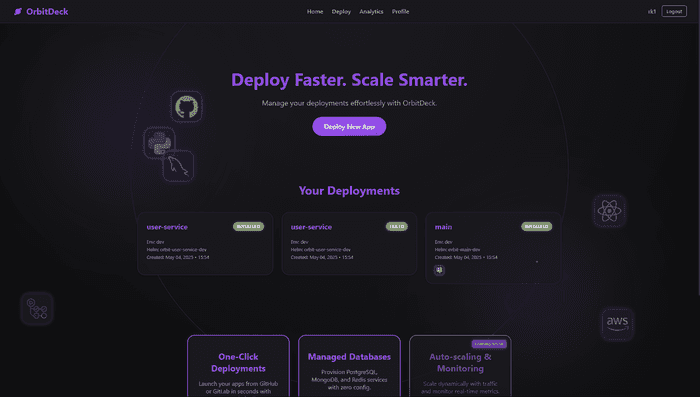The width and height of the screenshot is (700, 397).
Task: Click the small icon inside the main deployment card
Action: 439,270
